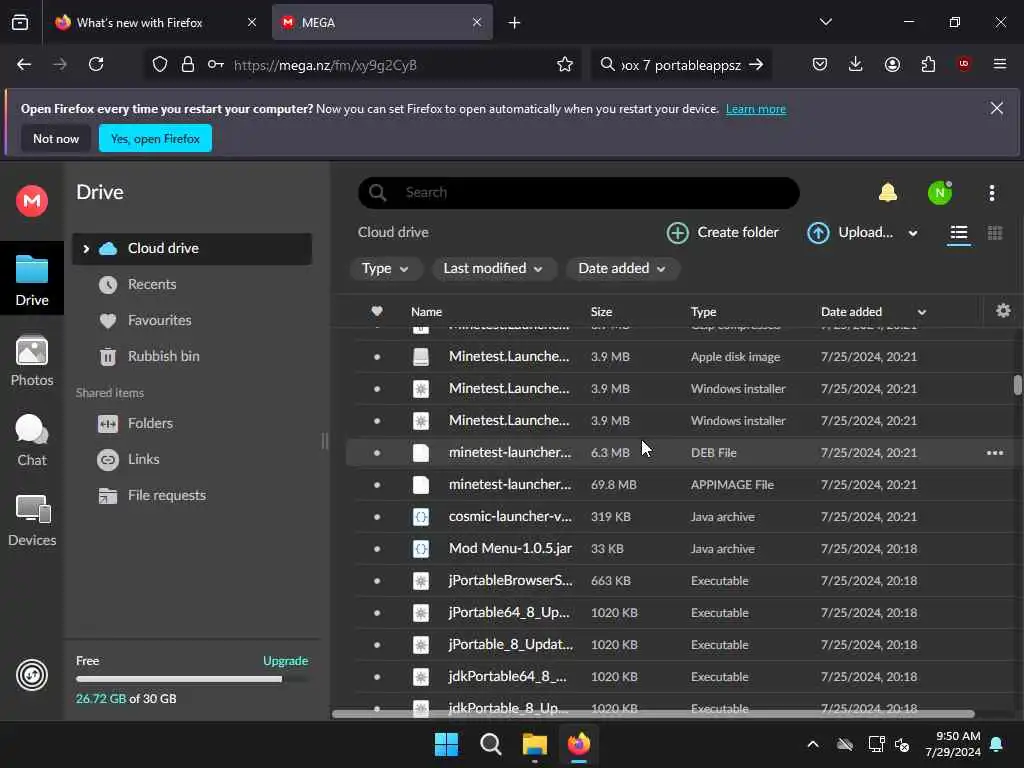Expand the Cloud drive tree arrow
Image resolution: width=1024 pixels, height=768 pixels.
pyautogui.click(x=86, y=249)
